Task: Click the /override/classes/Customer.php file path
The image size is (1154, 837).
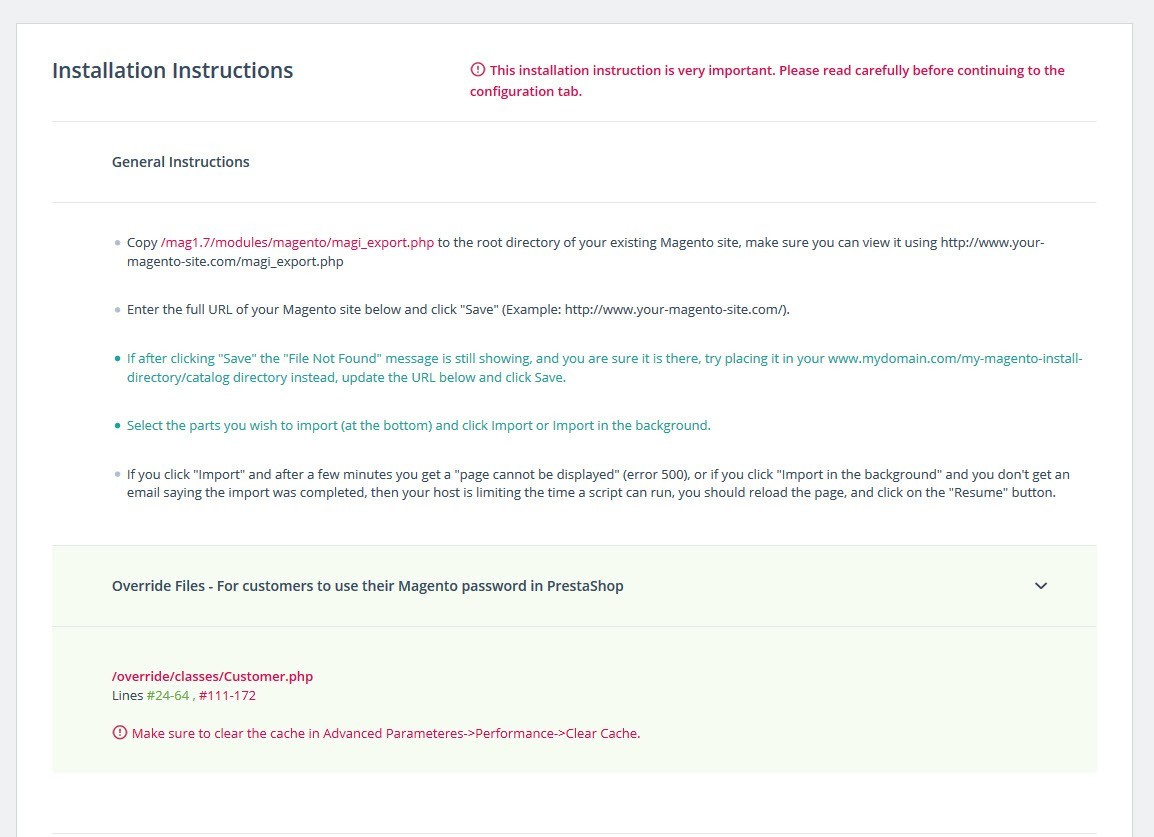Action: coord(212,677)
